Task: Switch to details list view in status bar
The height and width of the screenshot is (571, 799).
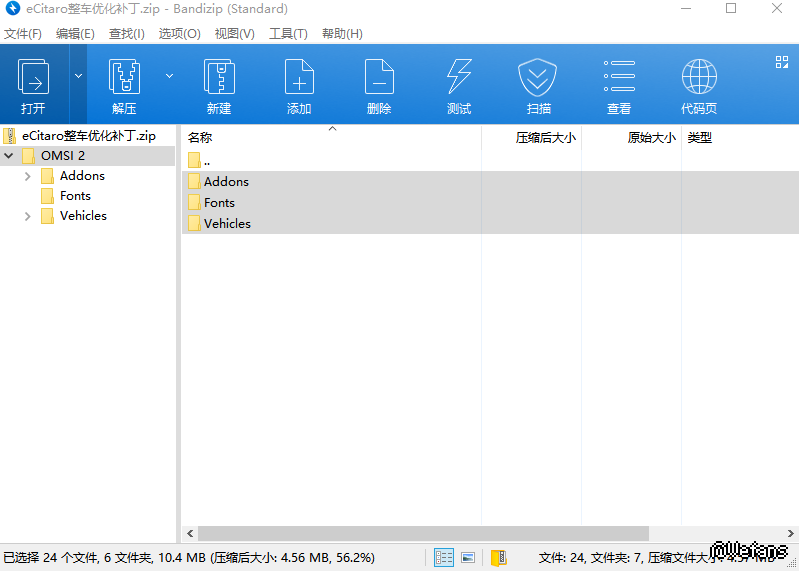Action: 443,557
